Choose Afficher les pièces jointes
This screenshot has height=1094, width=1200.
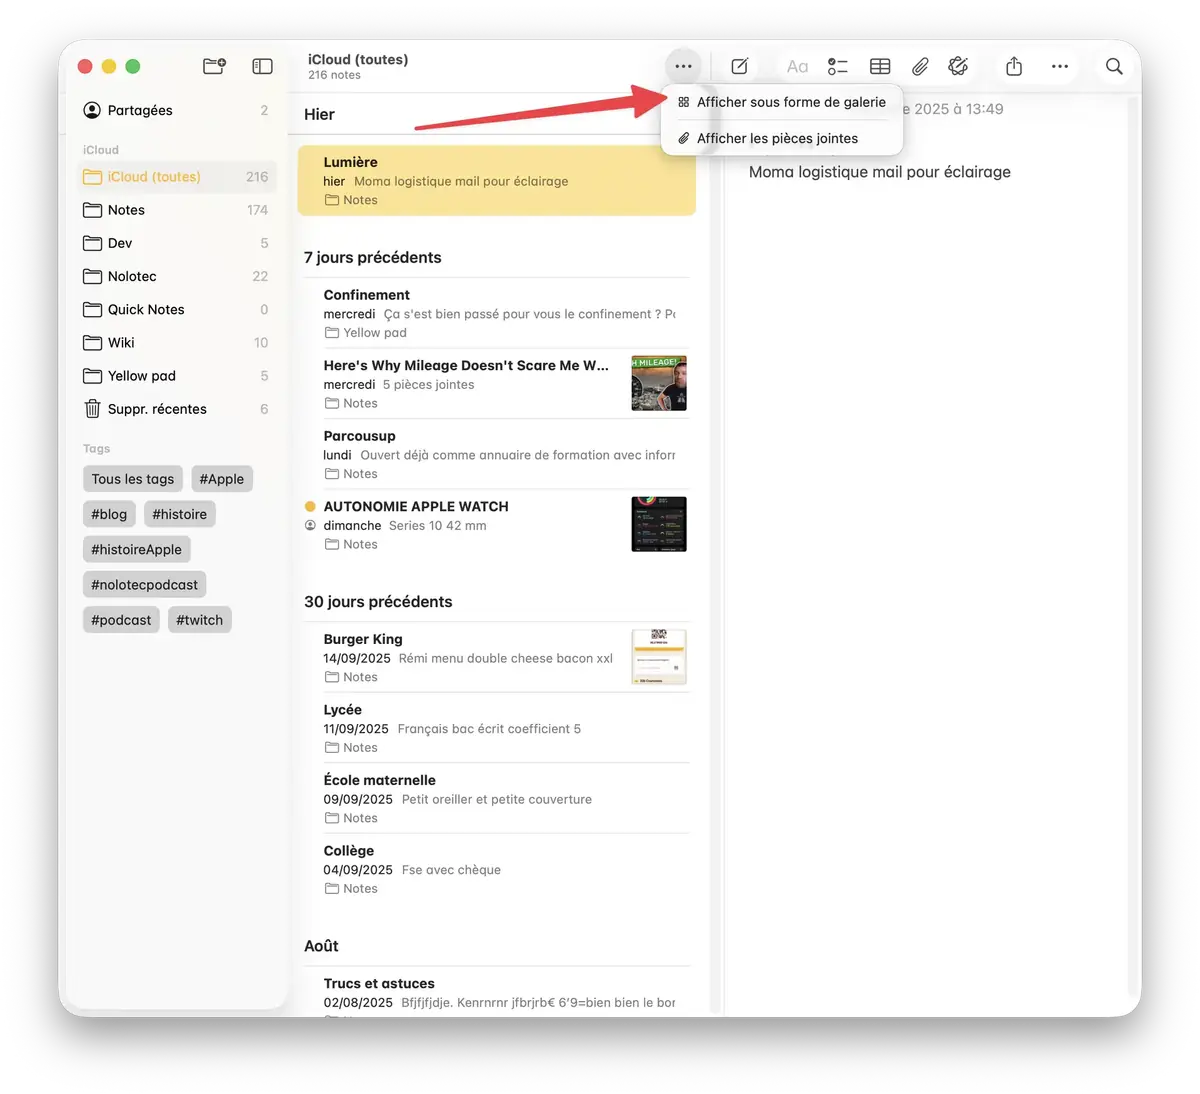[777, 138]
